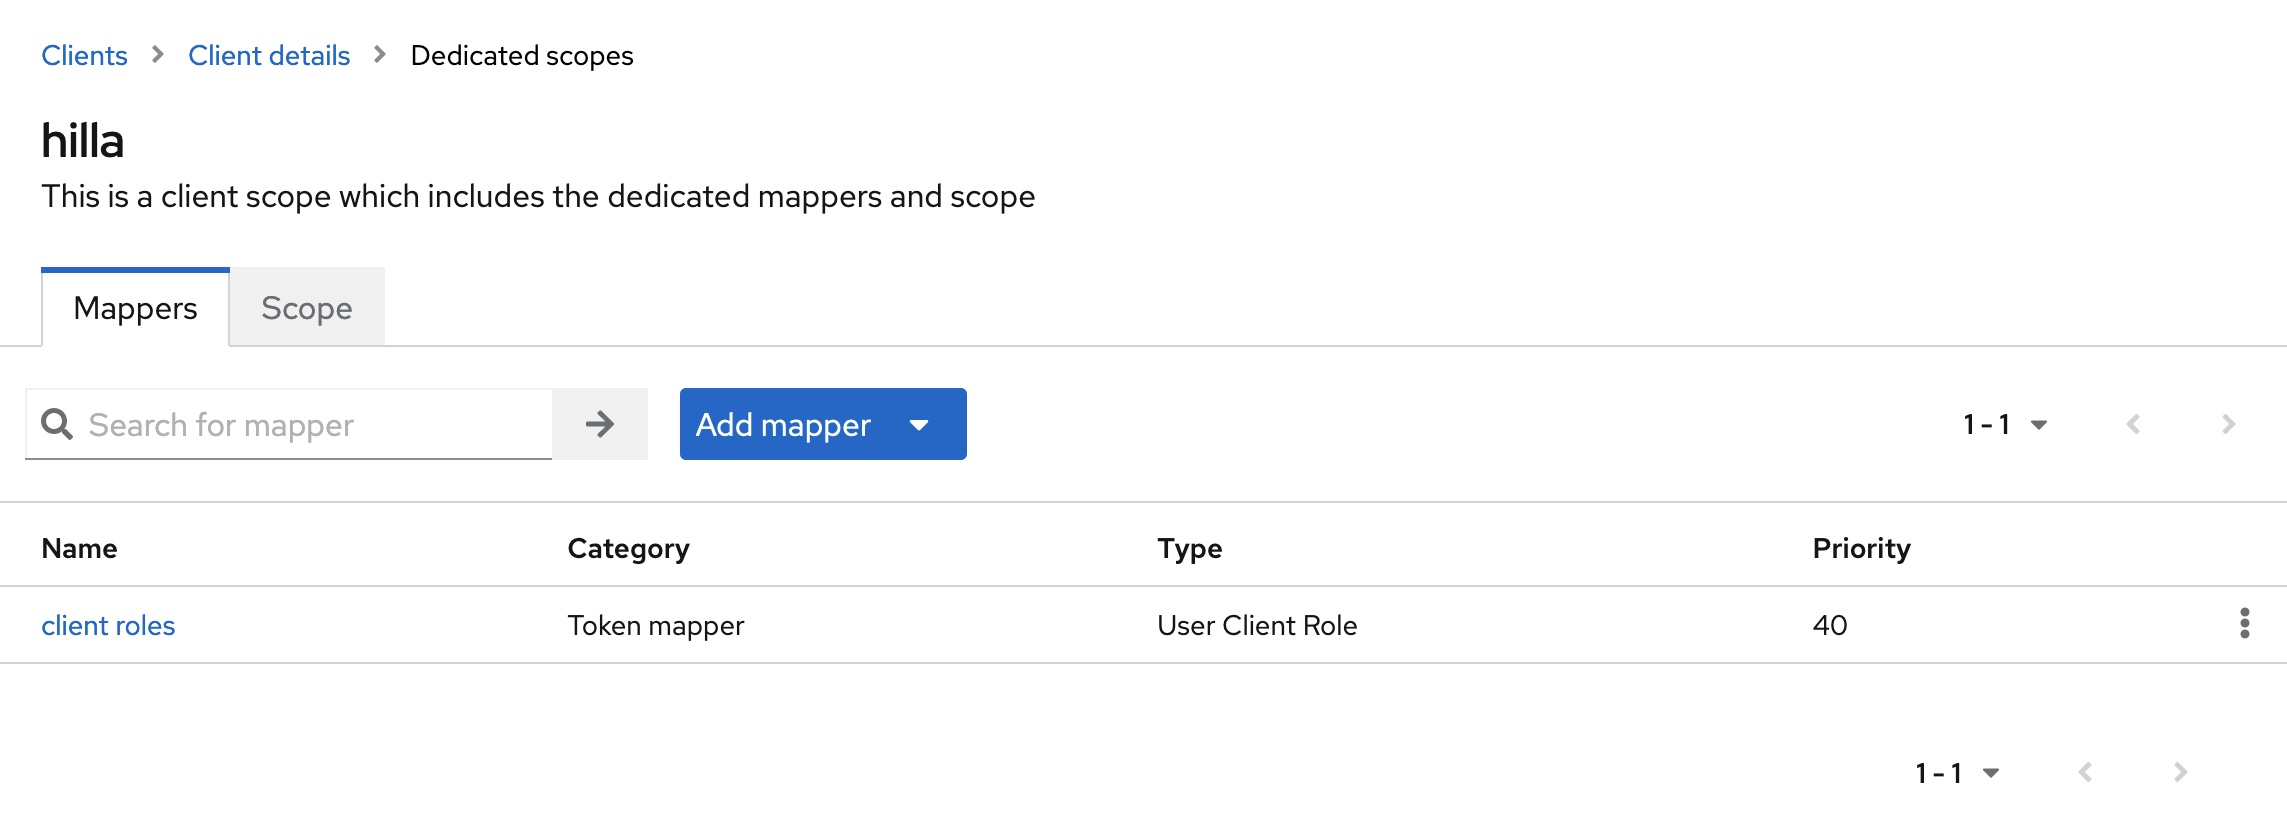The width and height of the screenshot is (2287, 818).
Task: Click the Priority column header
Action: click(x=1861, y=548)
